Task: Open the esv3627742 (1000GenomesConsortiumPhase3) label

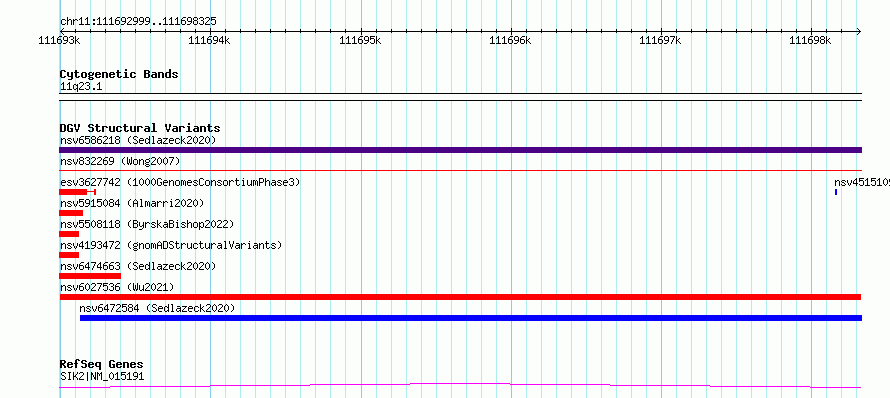Action: 180,182
